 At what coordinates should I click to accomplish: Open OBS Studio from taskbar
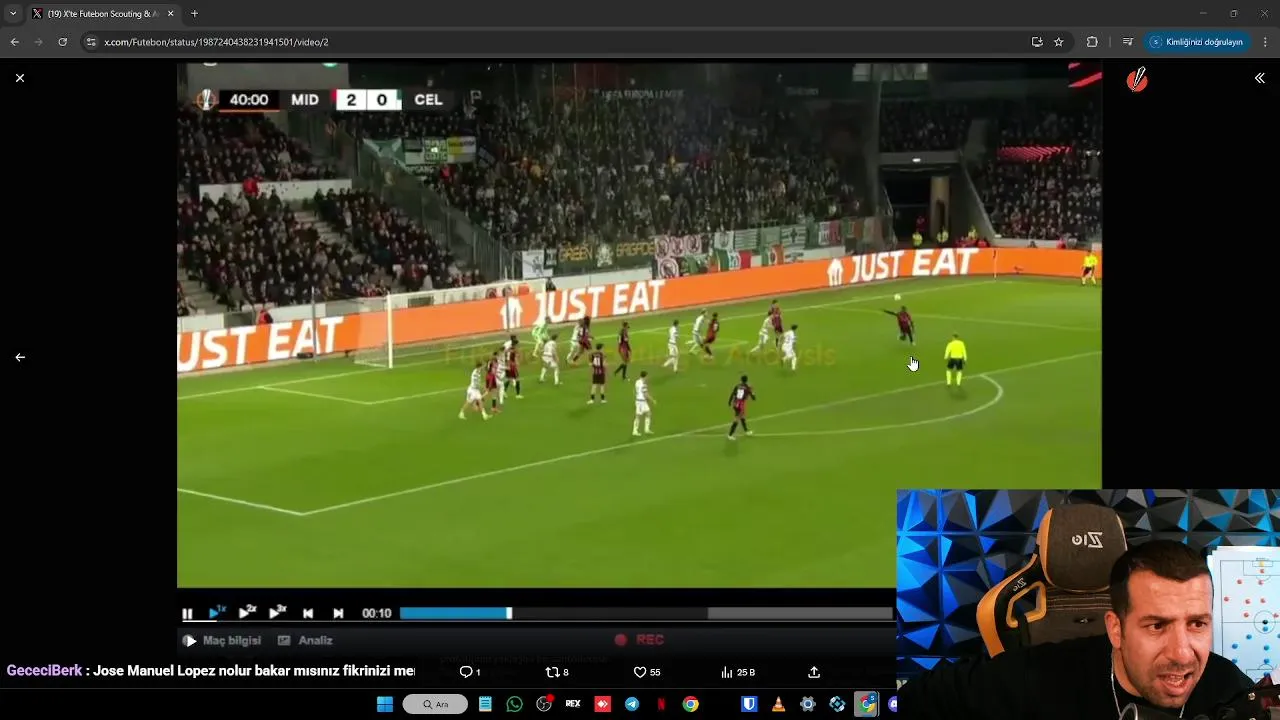544,704
